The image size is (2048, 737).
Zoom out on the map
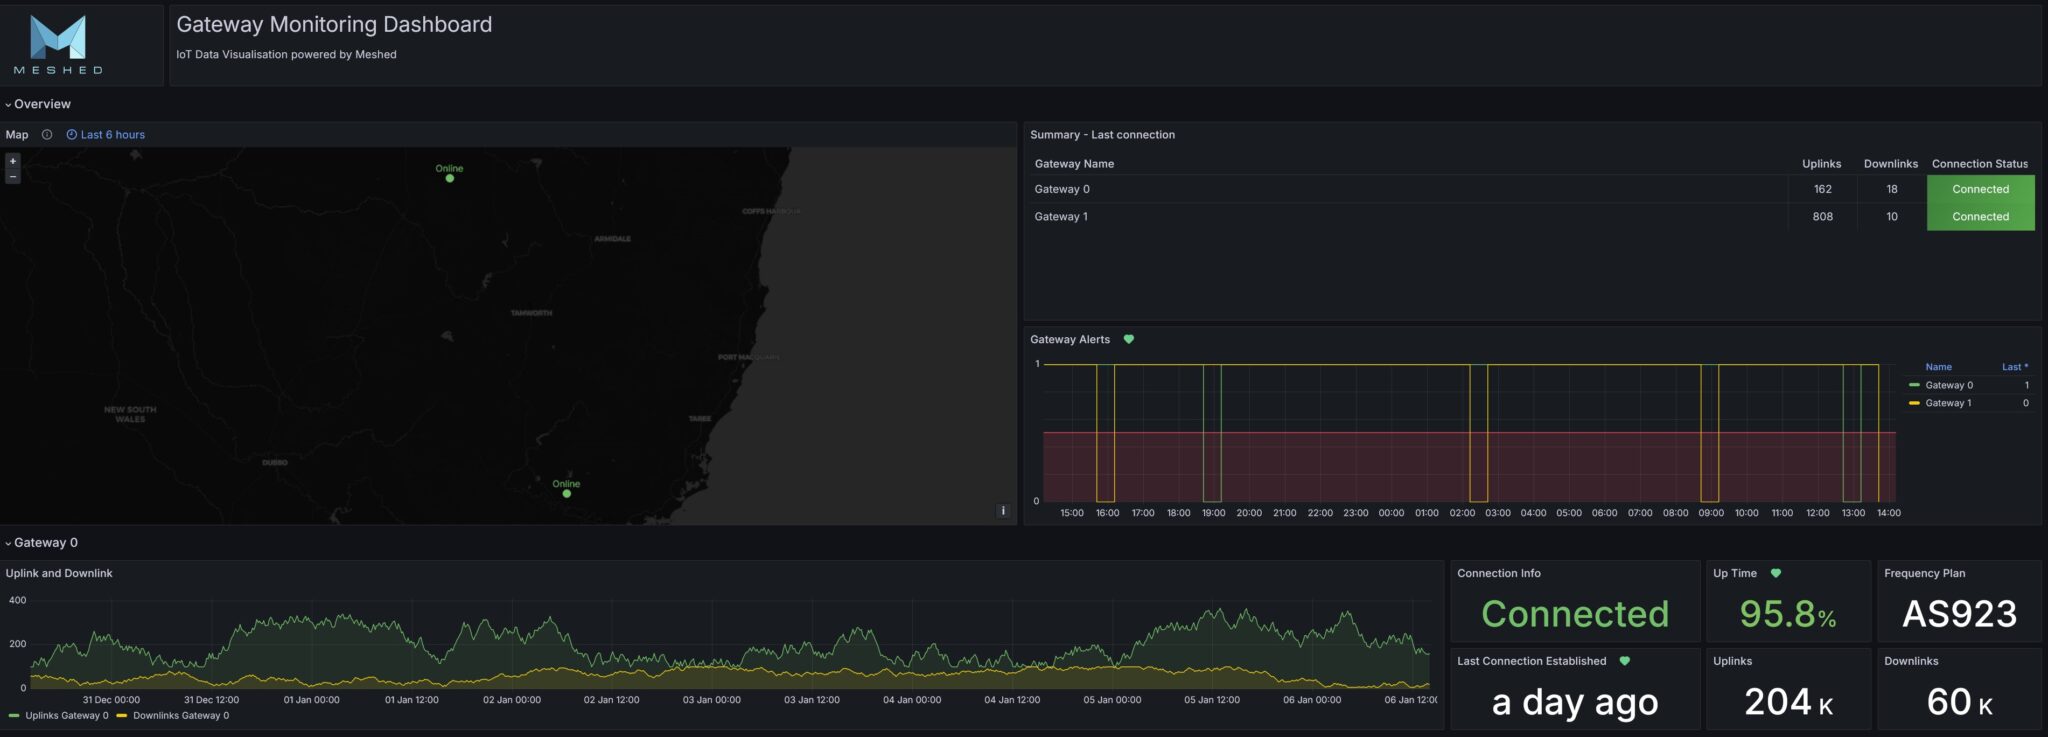[13, 177]
